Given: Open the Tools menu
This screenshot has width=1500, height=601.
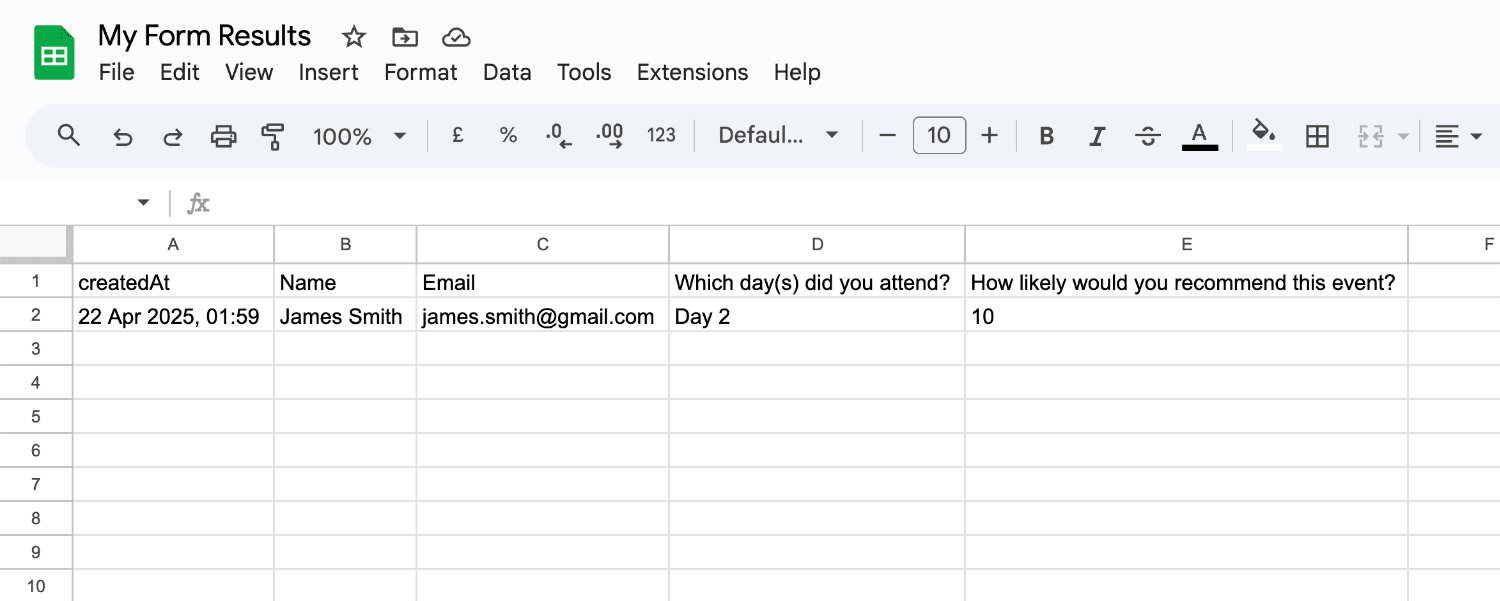Looking at the screenshot, I should pyautogui.click(x=584, y=72).
